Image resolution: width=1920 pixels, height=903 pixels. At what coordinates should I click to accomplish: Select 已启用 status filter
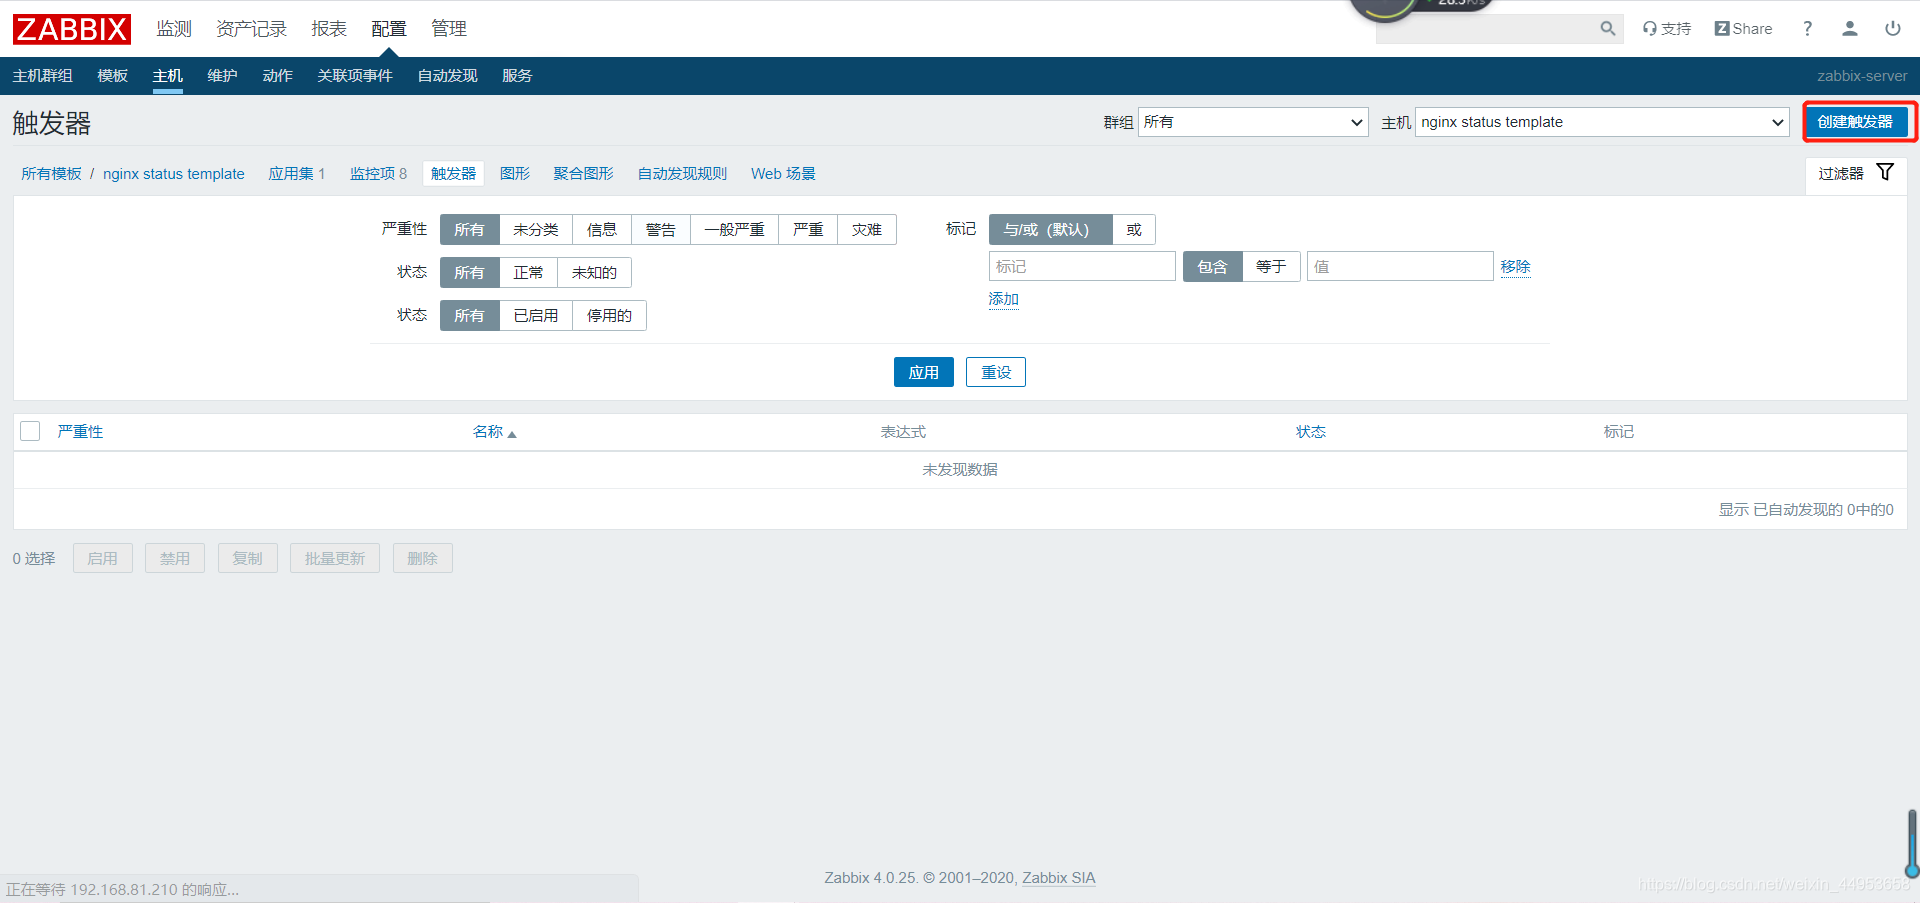coord(536,316)
